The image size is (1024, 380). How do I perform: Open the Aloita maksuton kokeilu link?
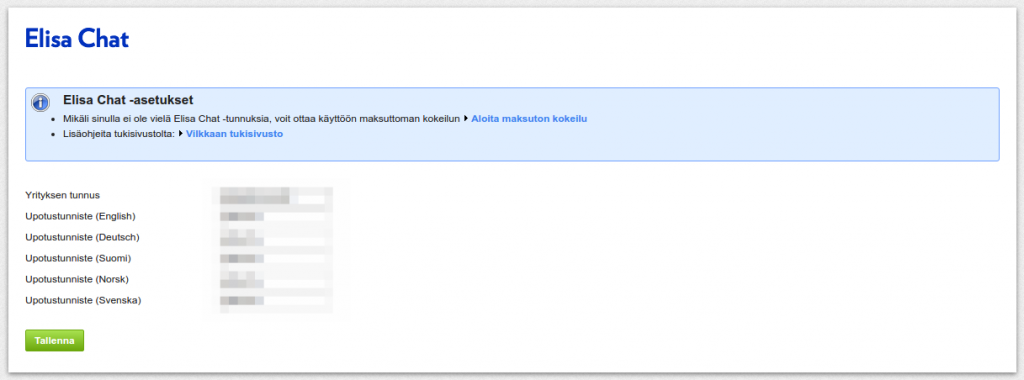pyautogui.click(x=529, y=119)
